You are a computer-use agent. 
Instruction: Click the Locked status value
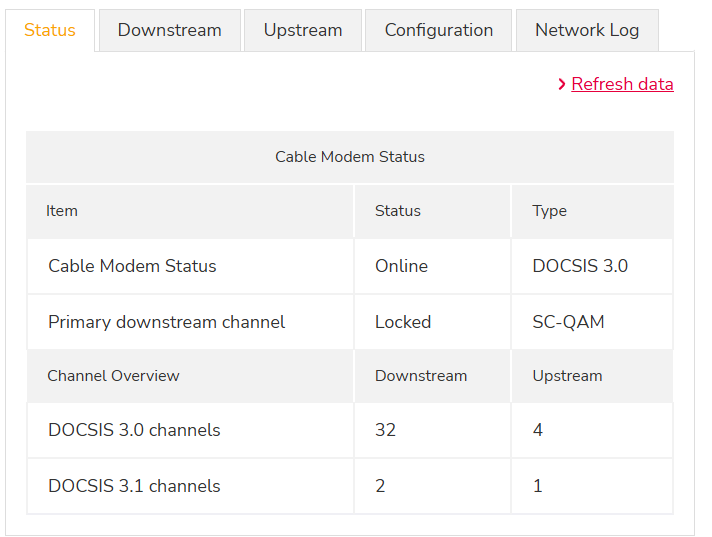[403, 322]
